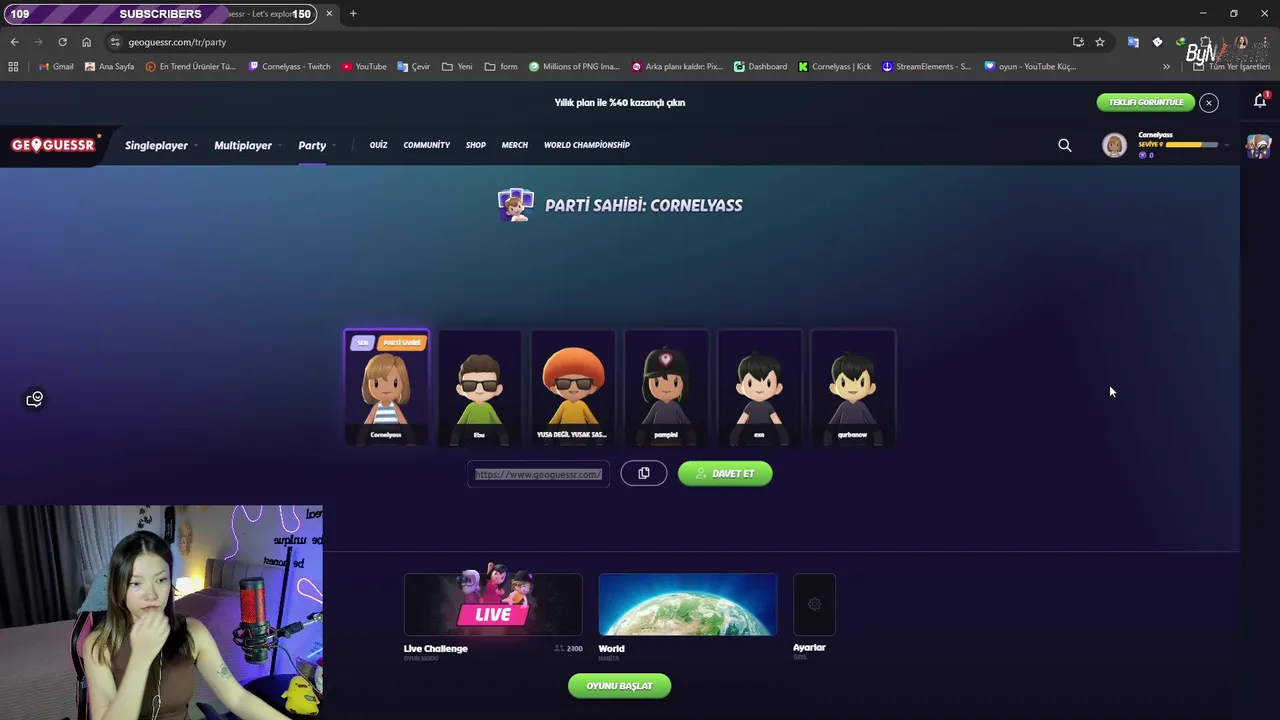1280x720 pixels.
Task: Open World Championship page
Action: [587, 145]
